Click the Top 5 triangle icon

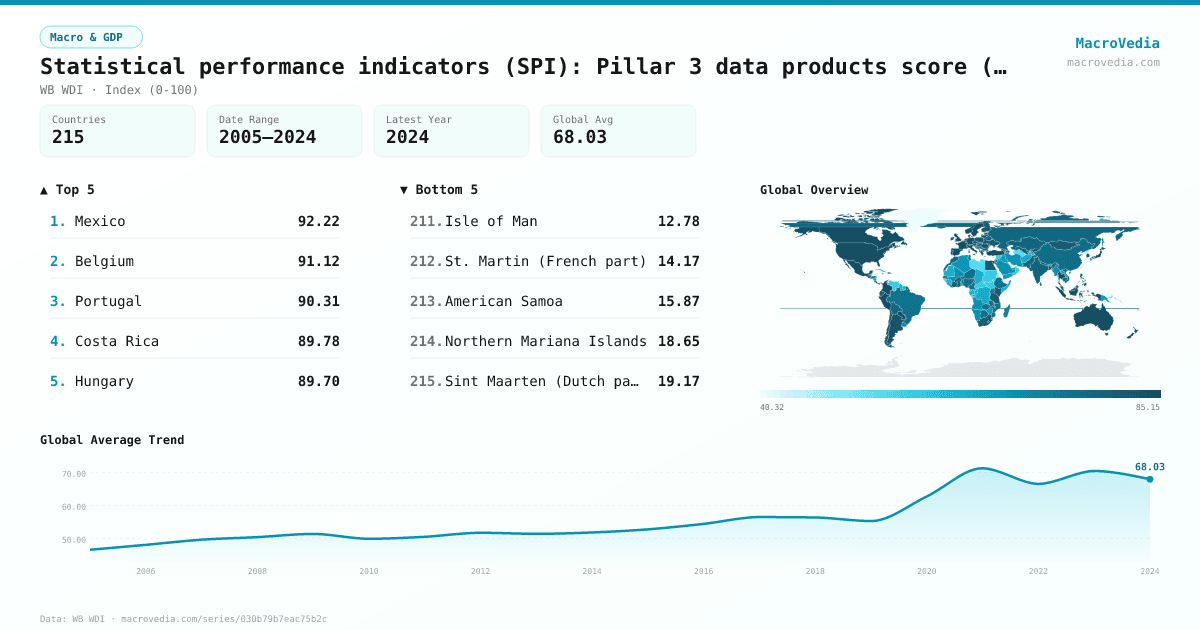(x=43, y=189)
